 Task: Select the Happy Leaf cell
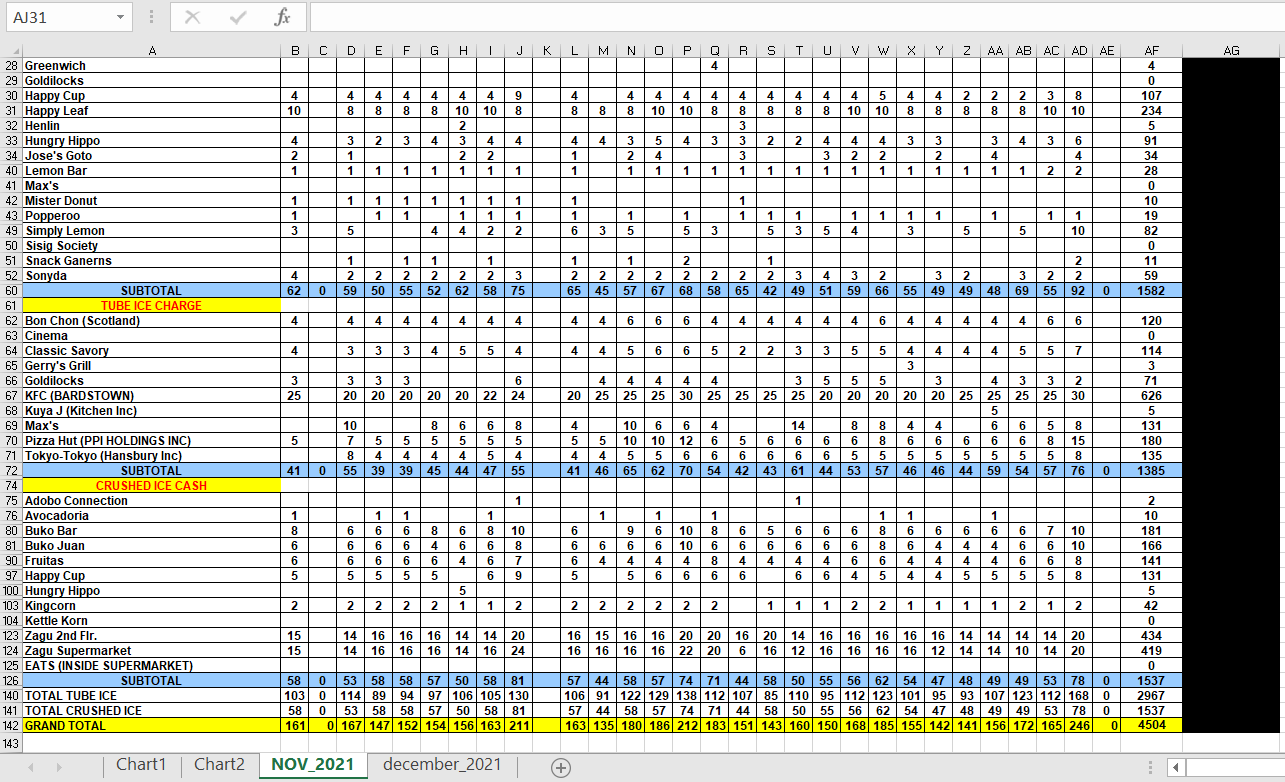[151, 111]
